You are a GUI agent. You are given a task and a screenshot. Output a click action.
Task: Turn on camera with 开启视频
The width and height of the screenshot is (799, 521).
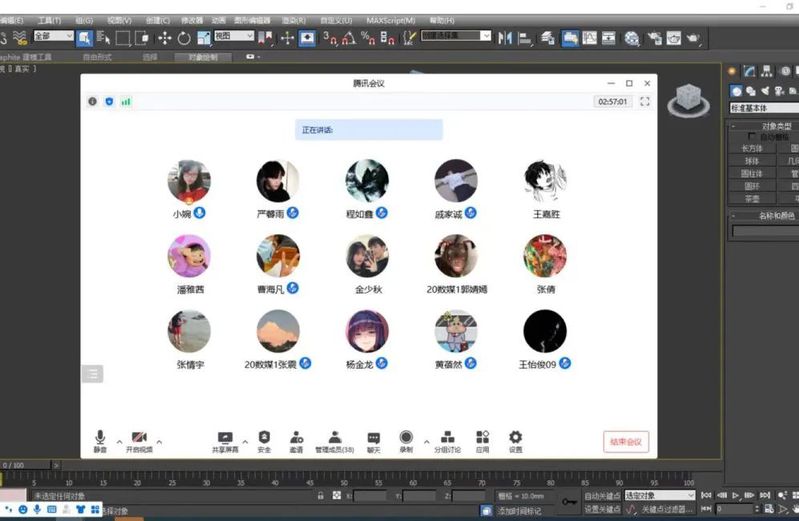pyautogui.click(x=139, y=438)
